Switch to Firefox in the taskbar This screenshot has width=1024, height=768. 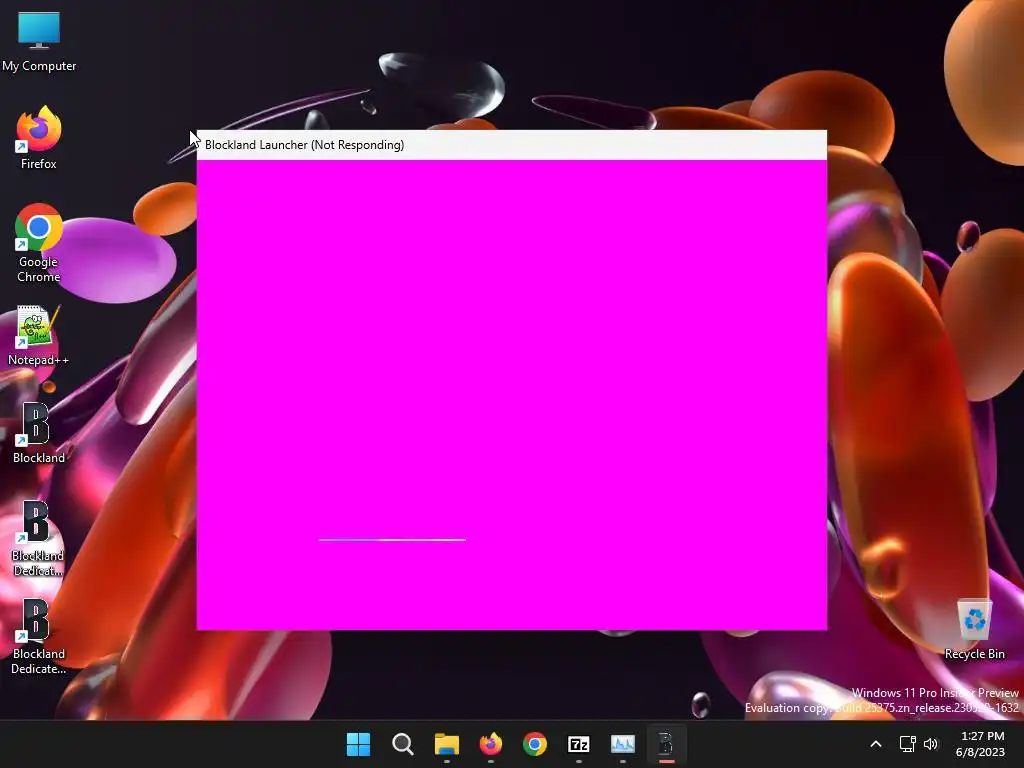(x=490, y=744)
